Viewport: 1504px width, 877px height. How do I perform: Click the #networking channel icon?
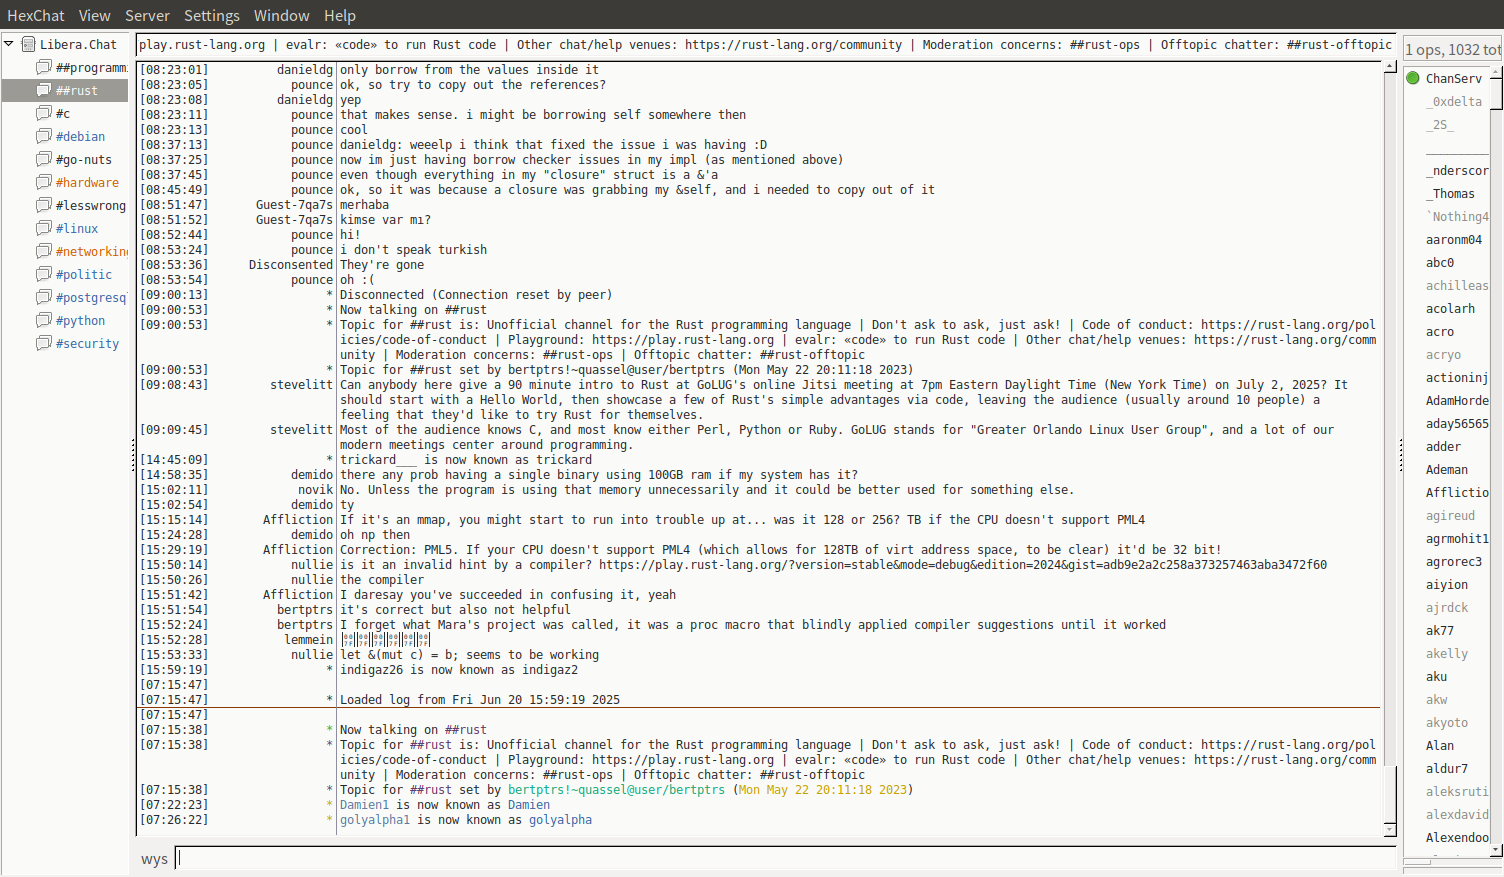[x=44, y=251]
